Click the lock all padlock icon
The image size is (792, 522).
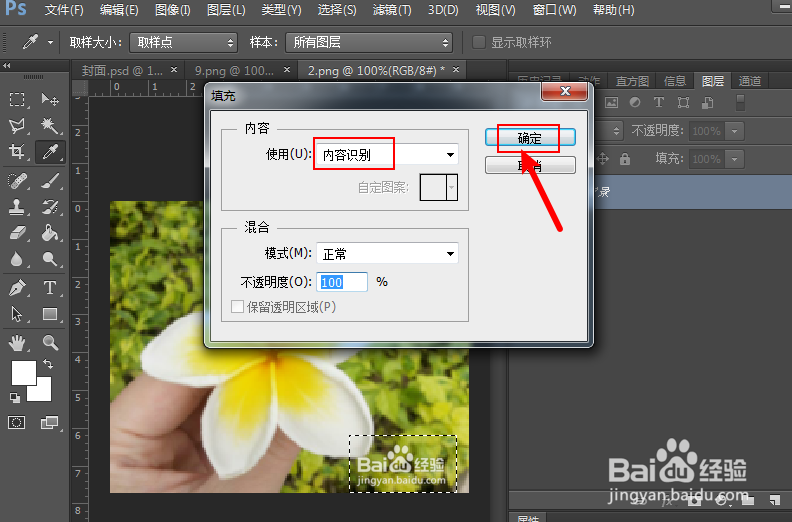625,159
